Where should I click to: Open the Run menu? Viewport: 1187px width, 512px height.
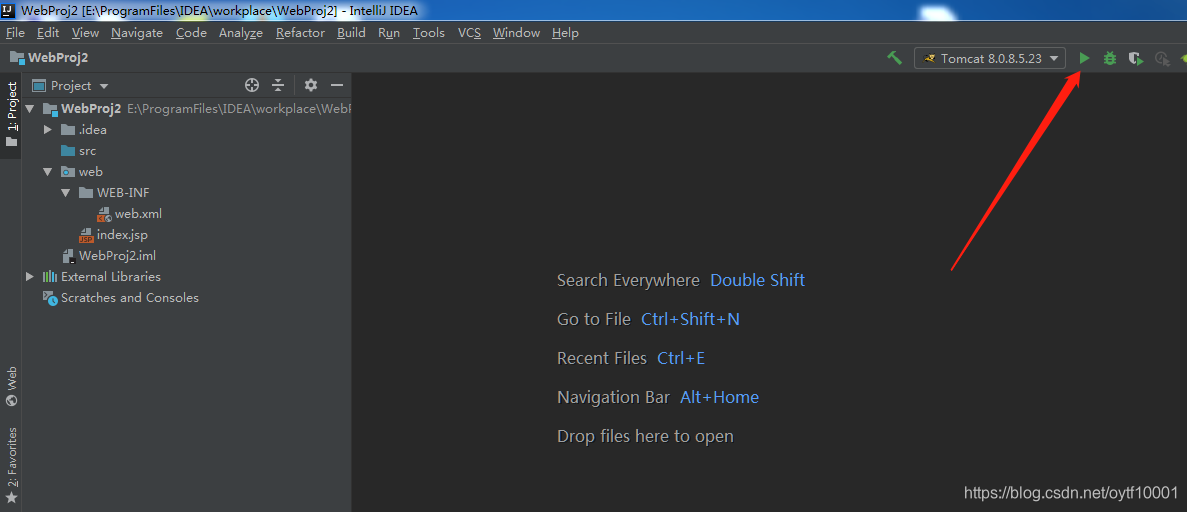point(389,33)
